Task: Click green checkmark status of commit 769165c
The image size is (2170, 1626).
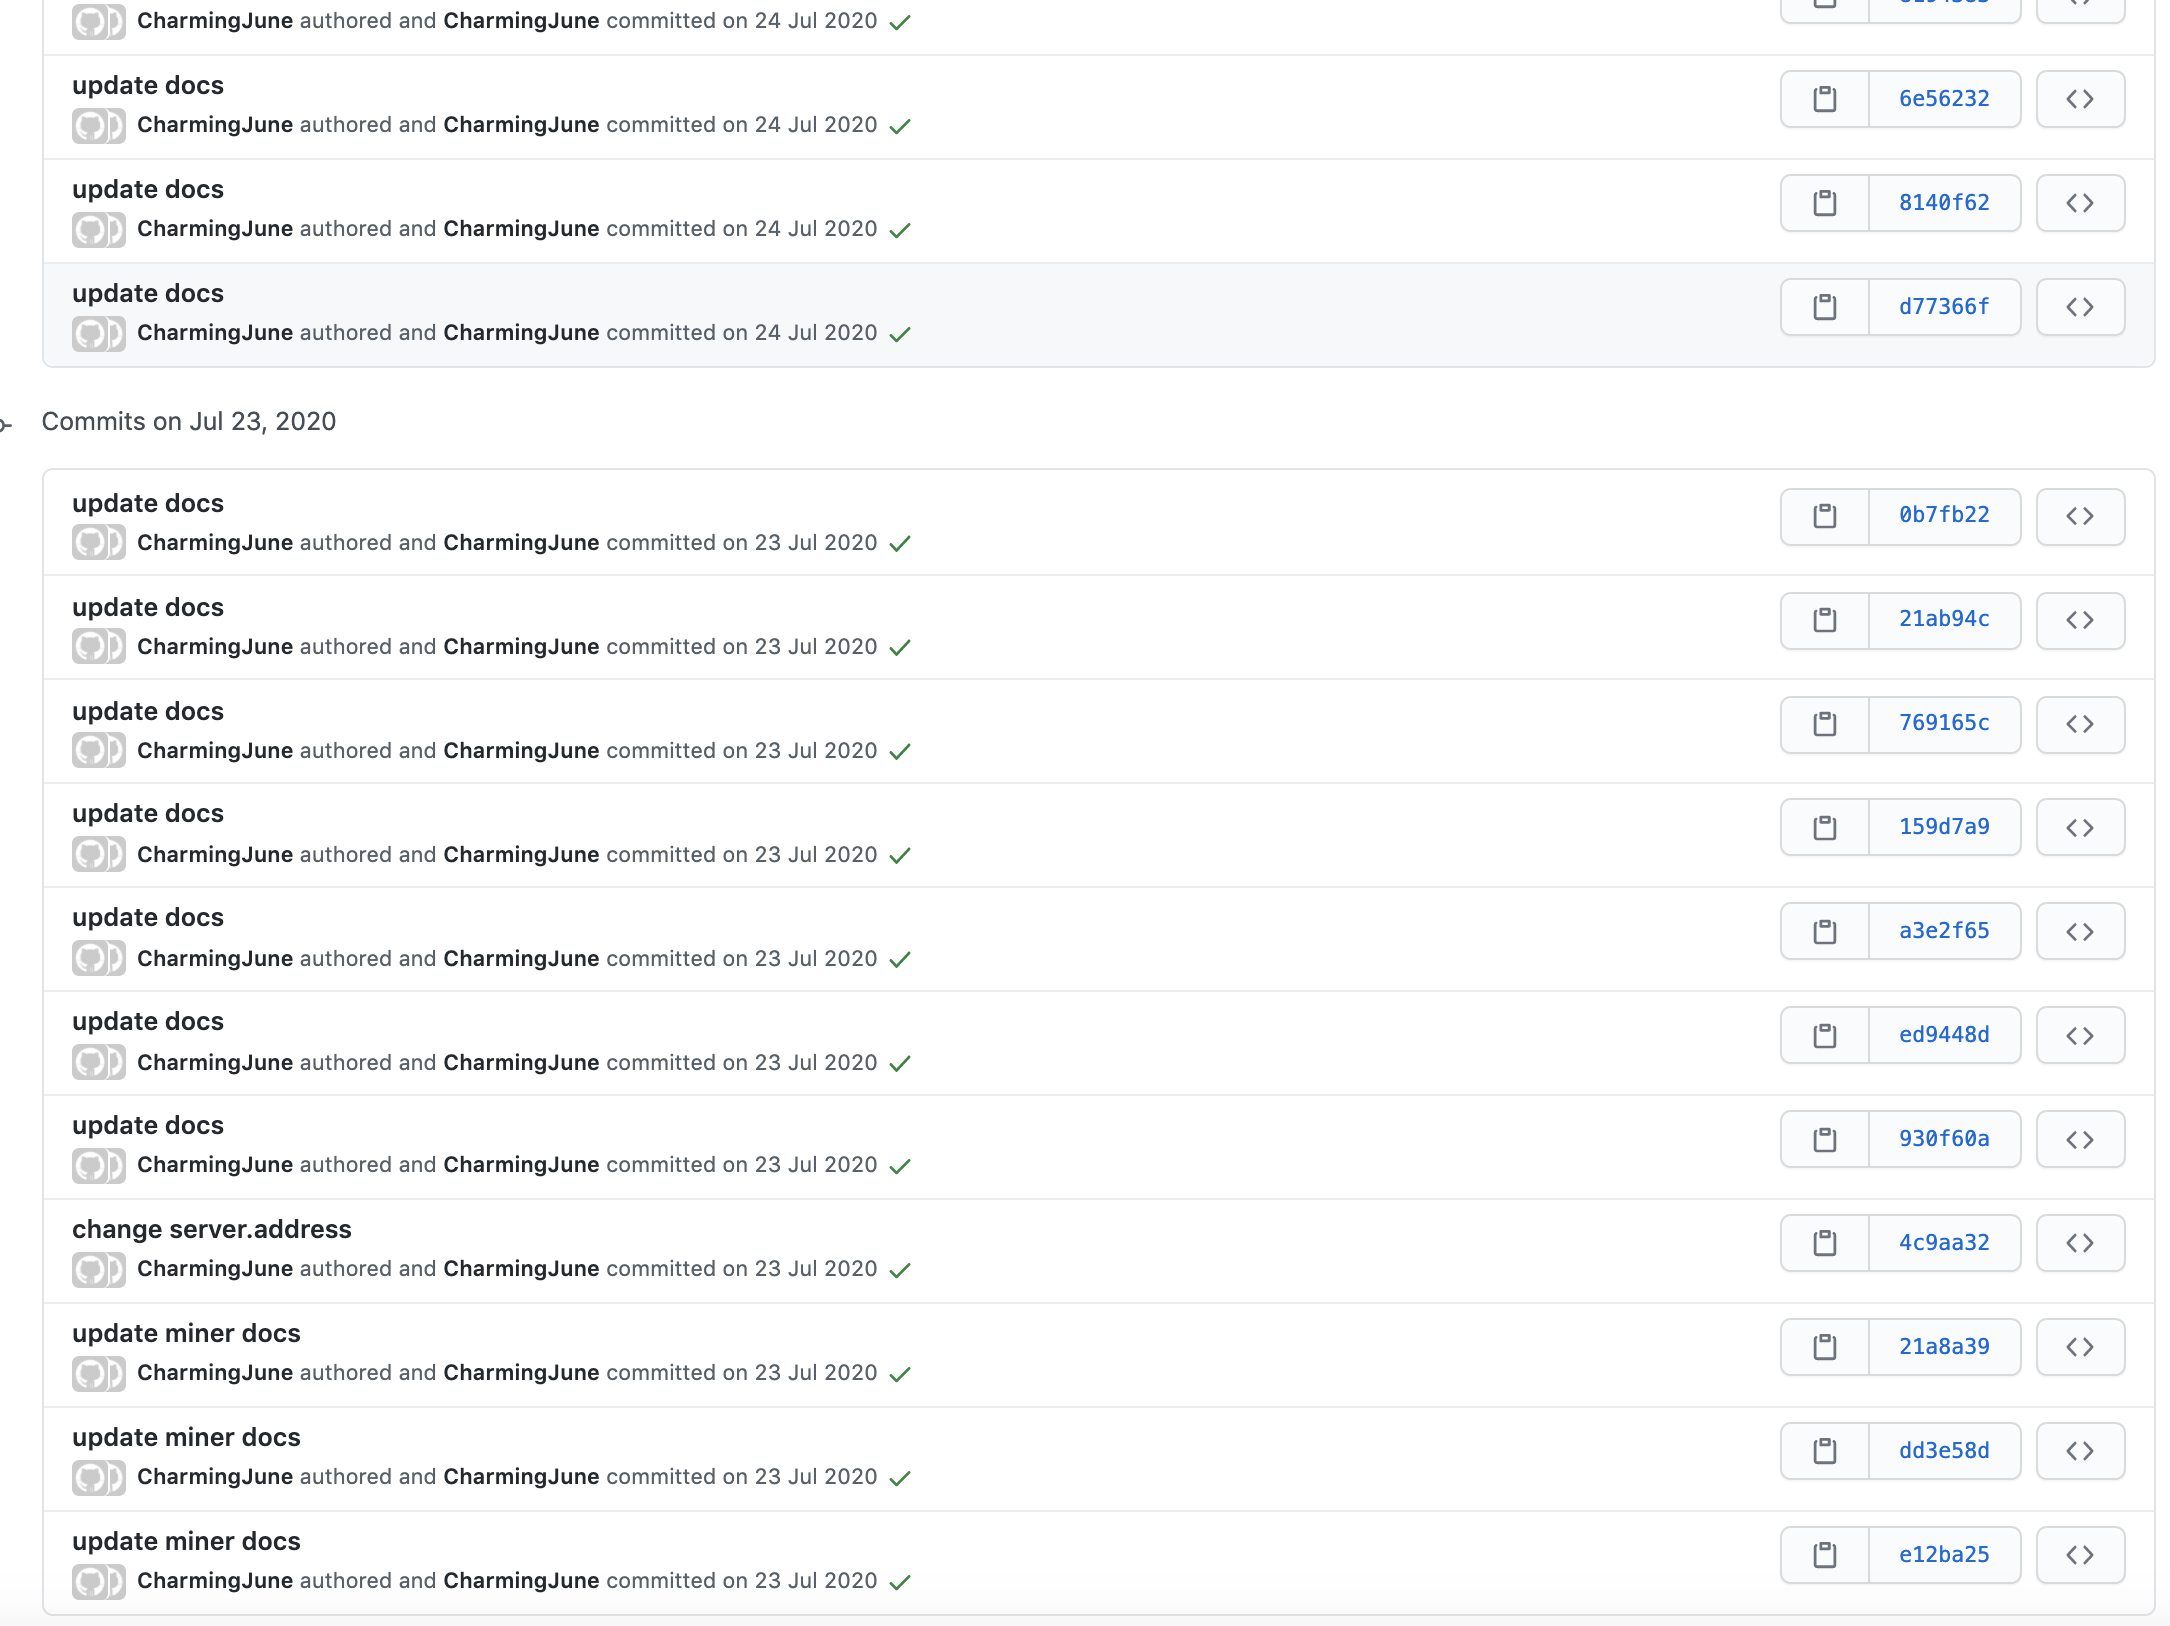Action: pos(899,752)
